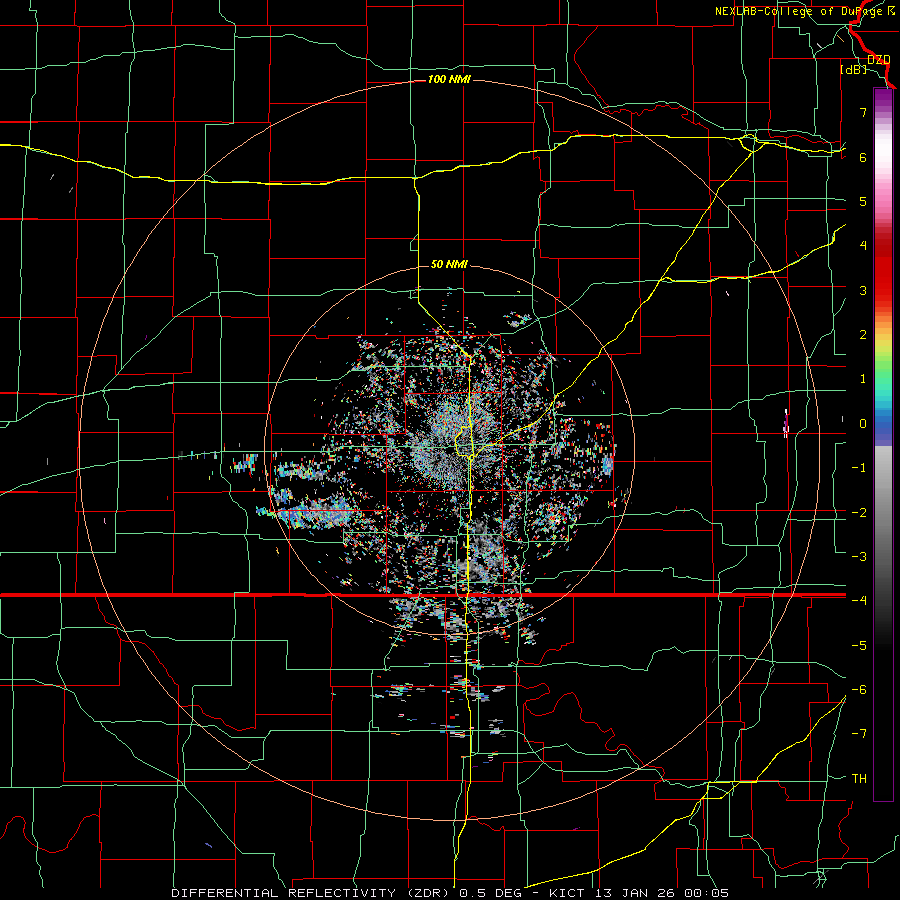Click the [dB] units label

(x=854, y=69)
